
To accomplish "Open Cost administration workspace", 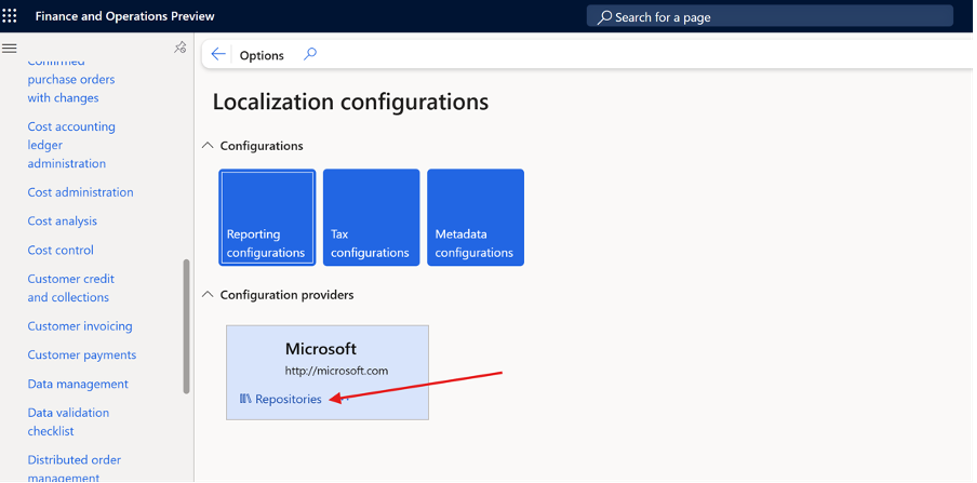I will 80,193.
